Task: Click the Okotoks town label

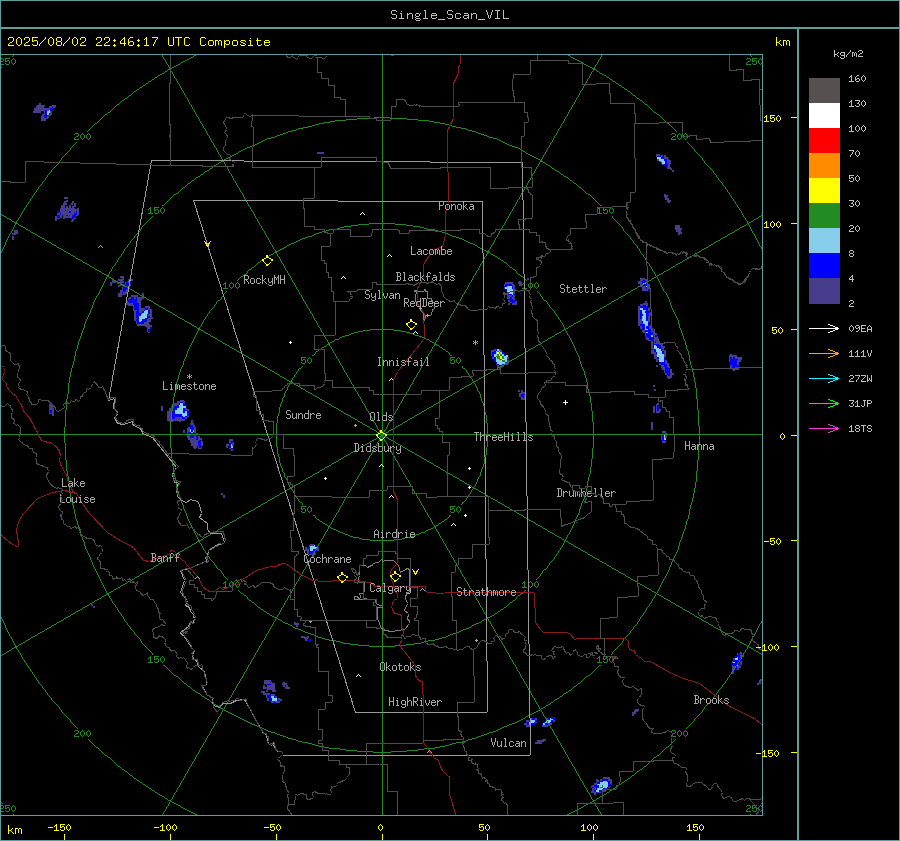Action: pyautogui.click(x=400, y=667)
